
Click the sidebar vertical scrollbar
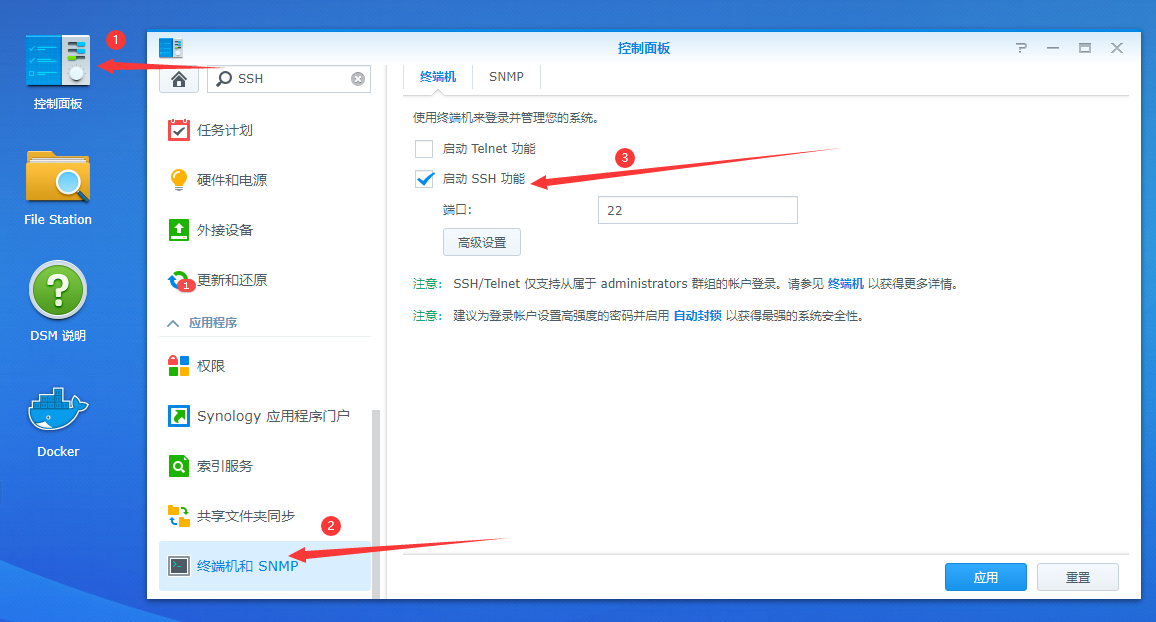coord(376,500)
